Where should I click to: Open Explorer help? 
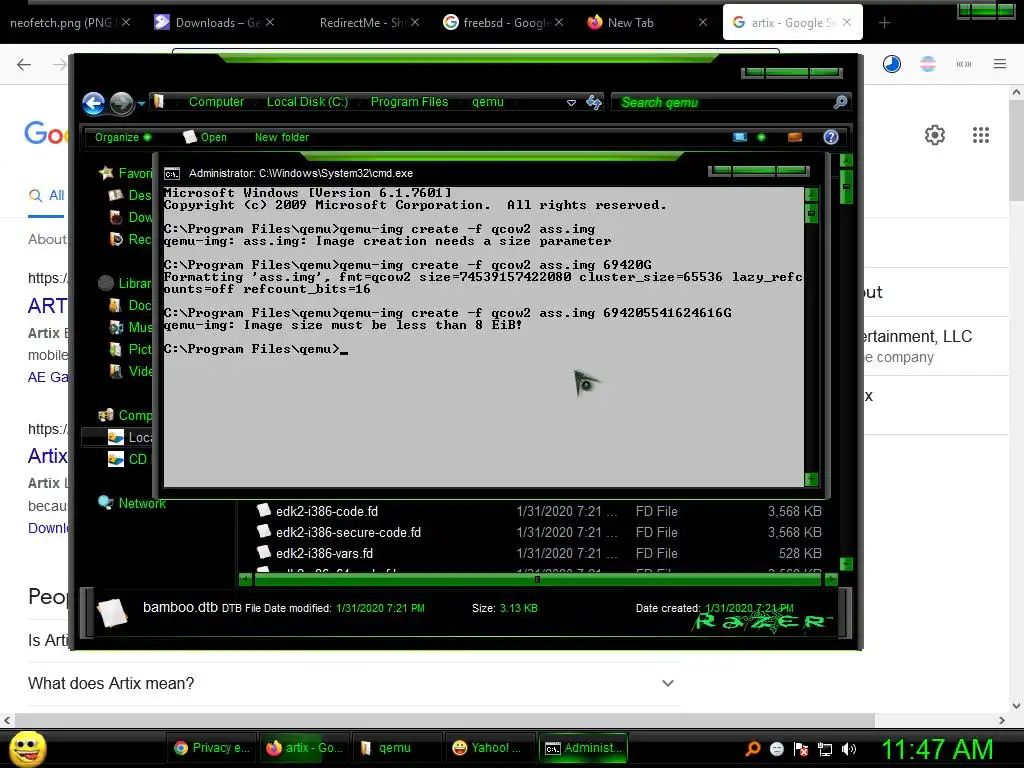pyautogui.click(x=831, y=137)
